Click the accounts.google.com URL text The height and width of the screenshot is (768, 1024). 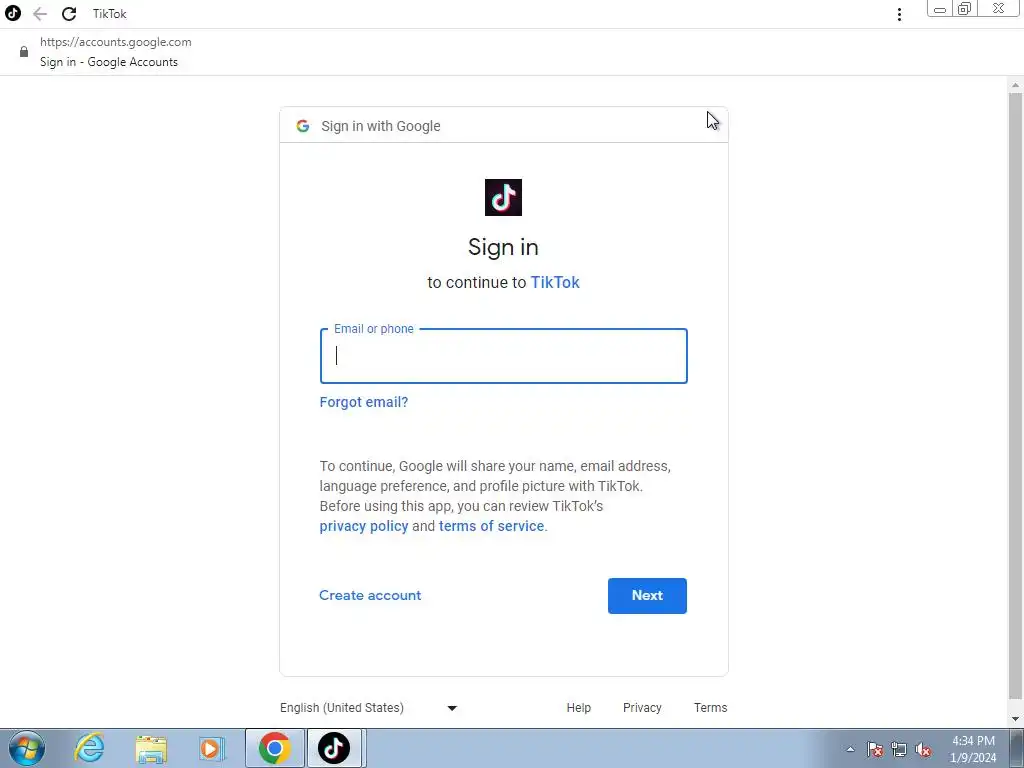click(116, 42)
